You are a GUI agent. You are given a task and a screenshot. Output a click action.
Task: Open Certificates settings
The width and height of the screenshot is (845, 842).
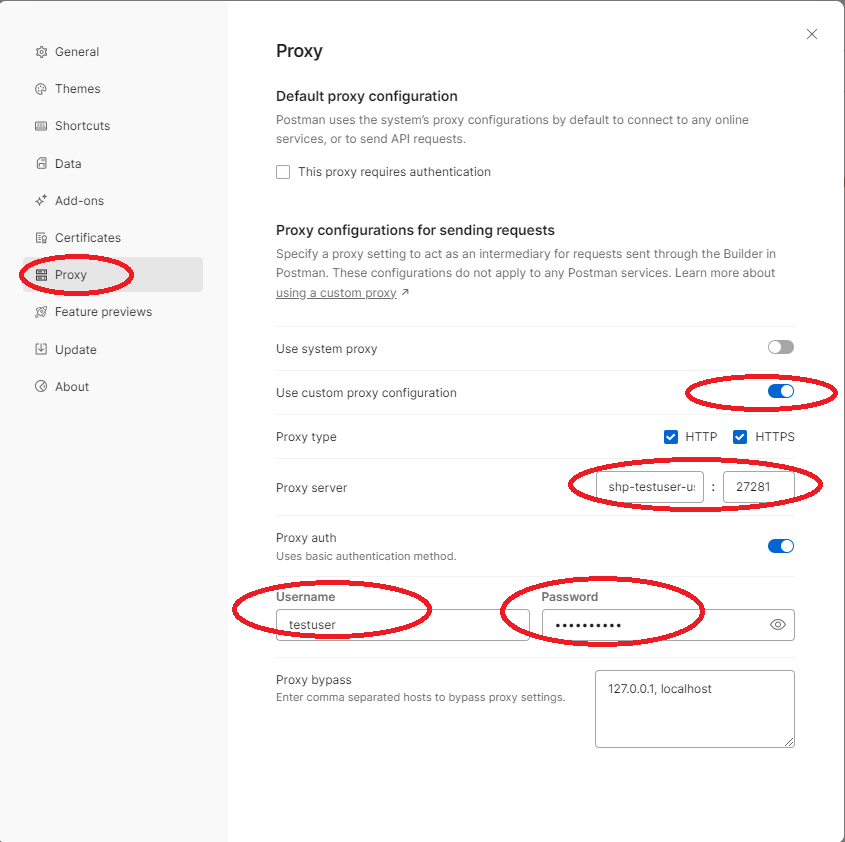pos(113,238)
